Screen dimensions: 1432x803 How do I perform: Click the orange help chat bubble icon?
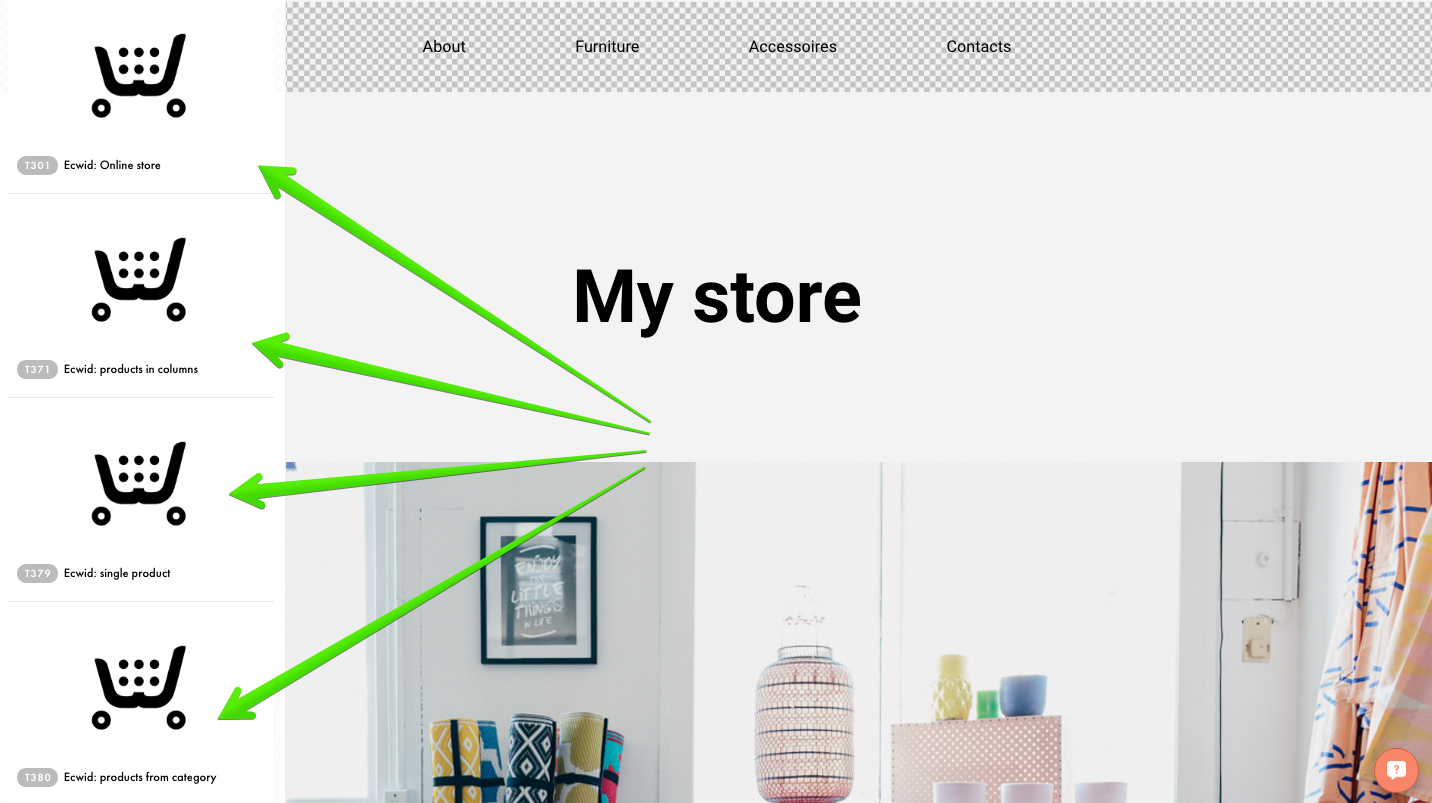1396,770
